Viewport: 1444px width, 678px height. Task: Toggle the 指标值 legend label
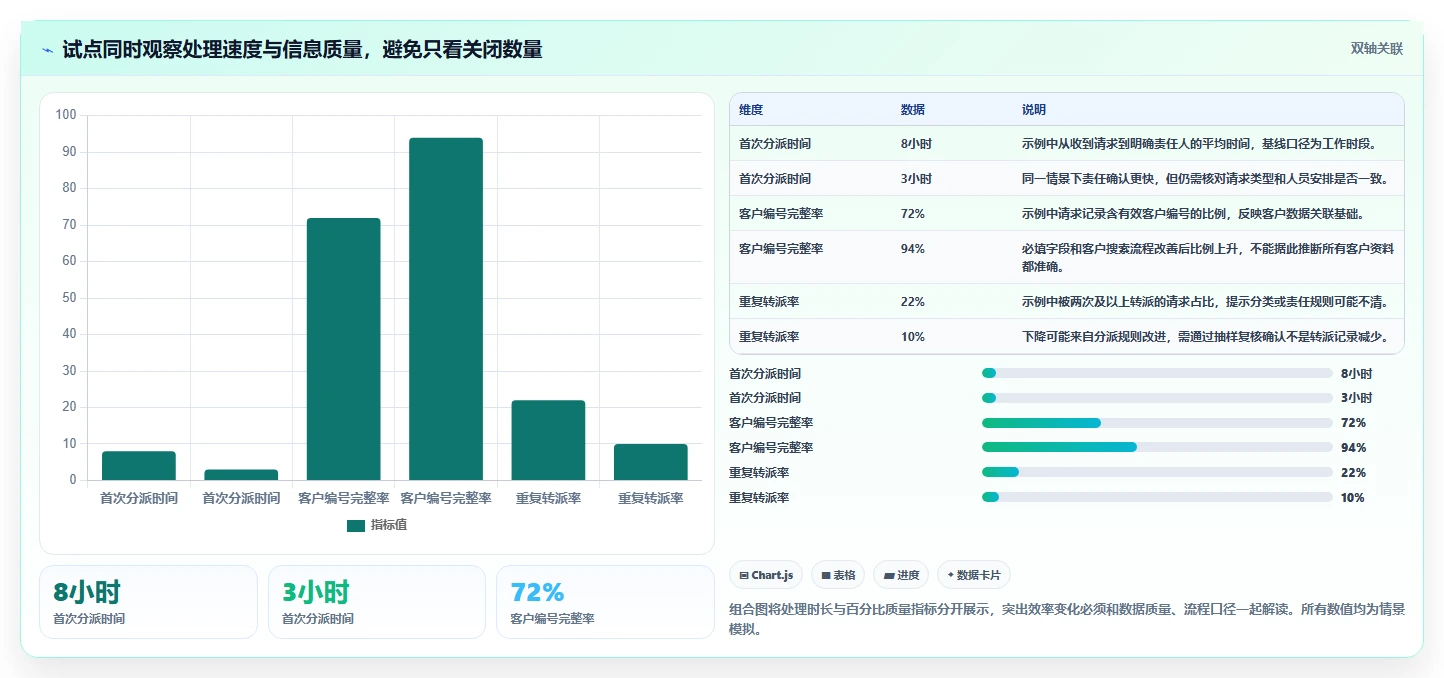click(x=388, y=526)
